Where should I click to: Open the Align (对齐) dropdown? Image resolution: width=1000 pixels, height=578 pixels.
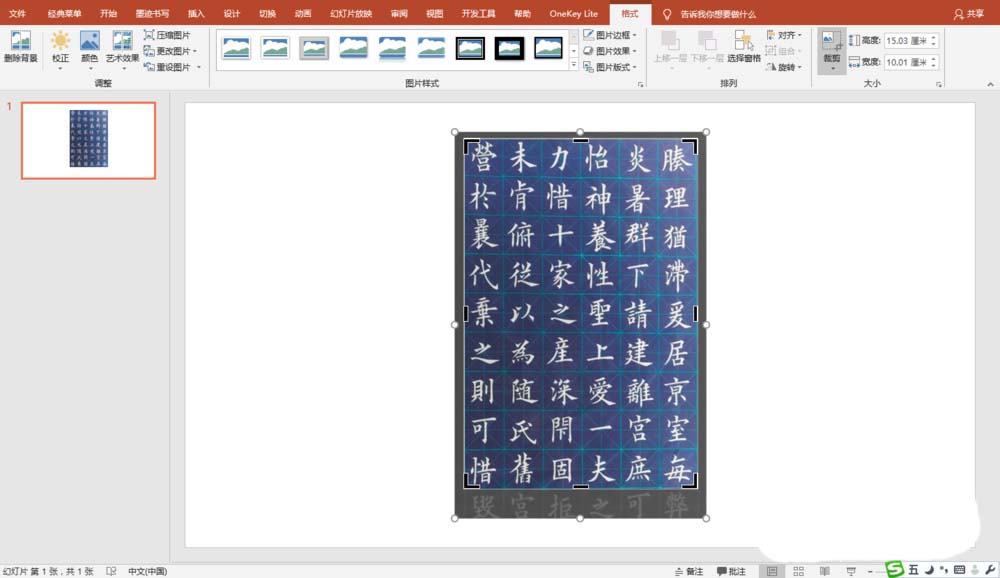(x=784, y=35)
